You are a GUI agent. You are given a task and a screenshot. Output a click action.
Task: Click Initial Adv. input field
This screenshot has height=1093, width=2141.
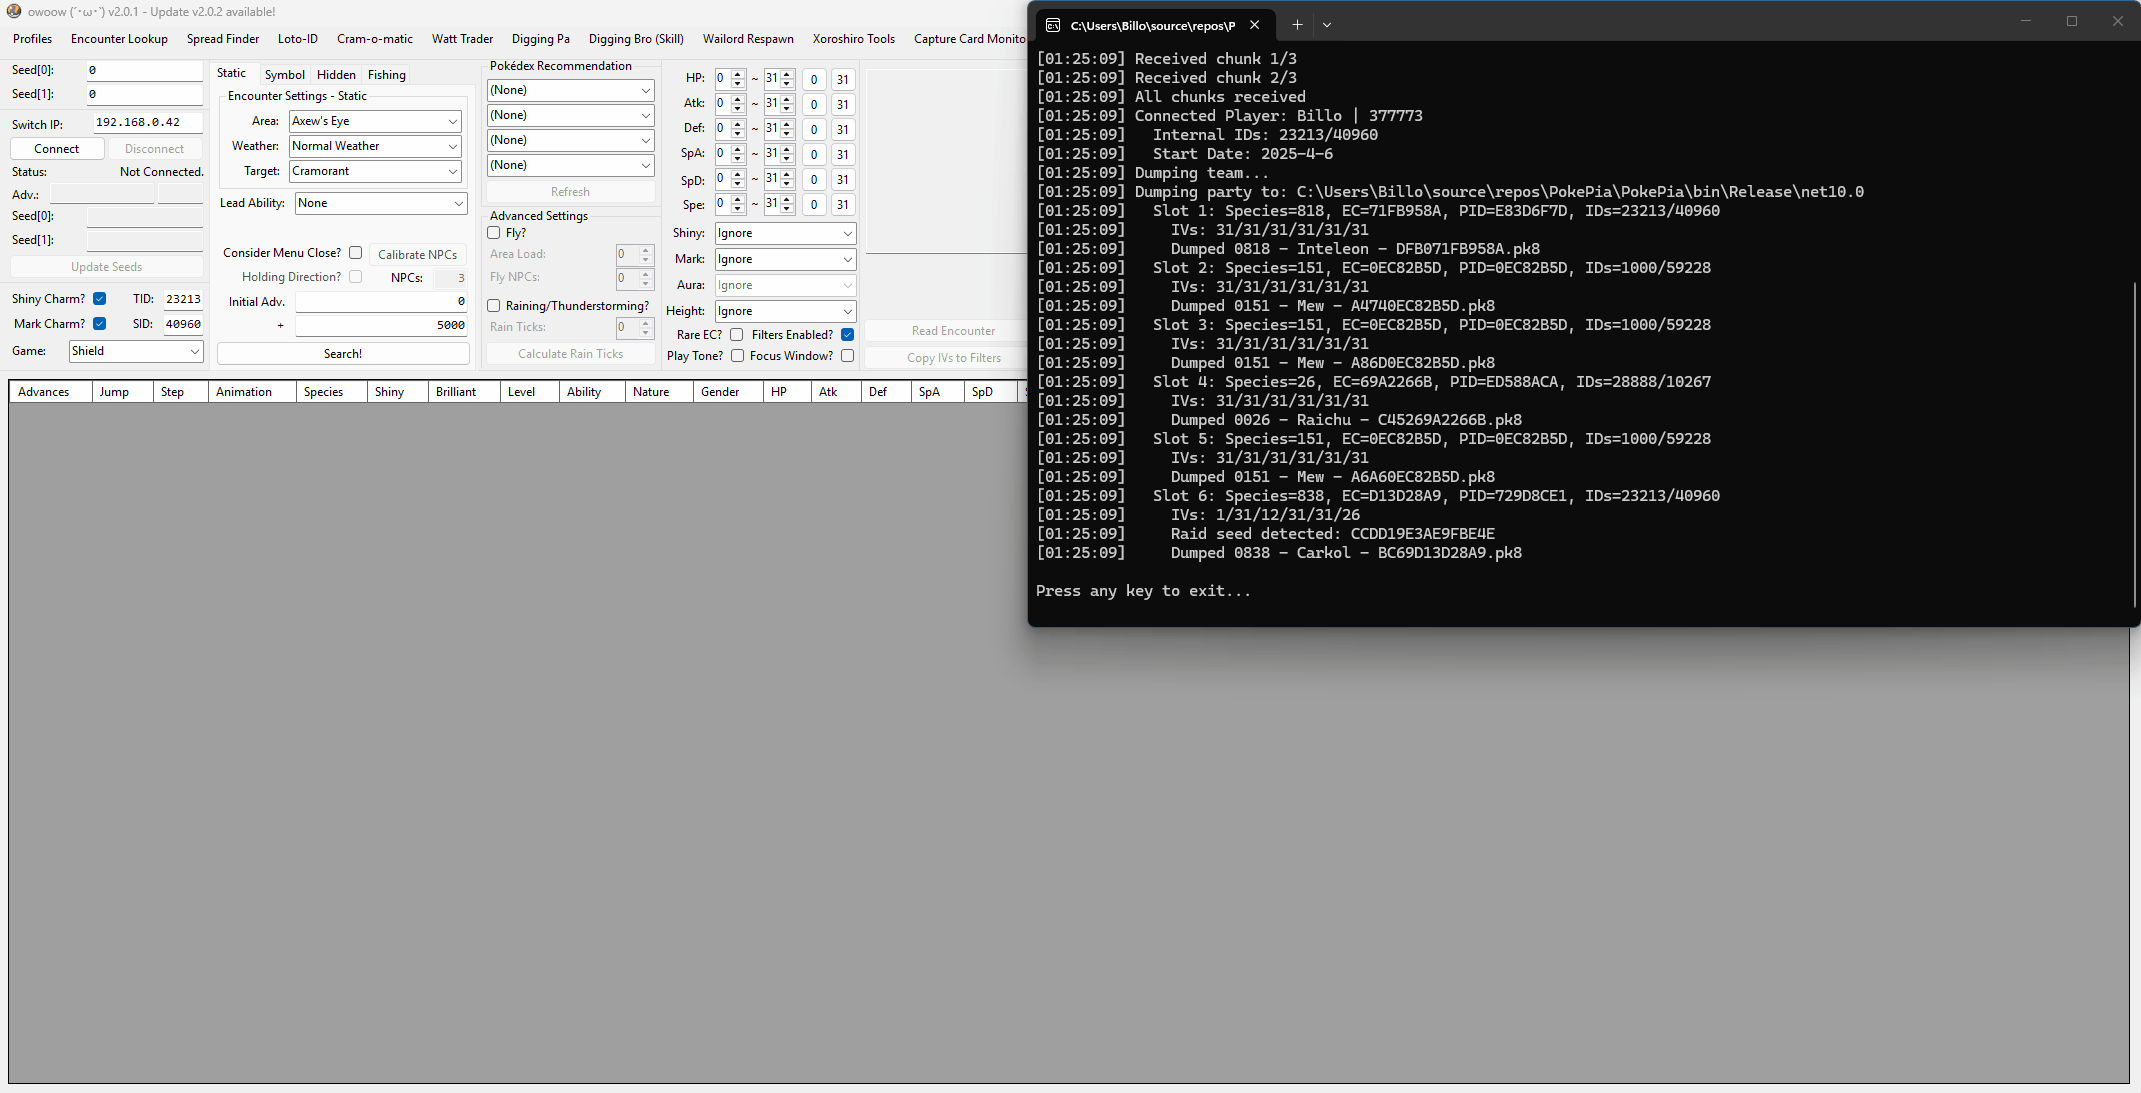382,301
